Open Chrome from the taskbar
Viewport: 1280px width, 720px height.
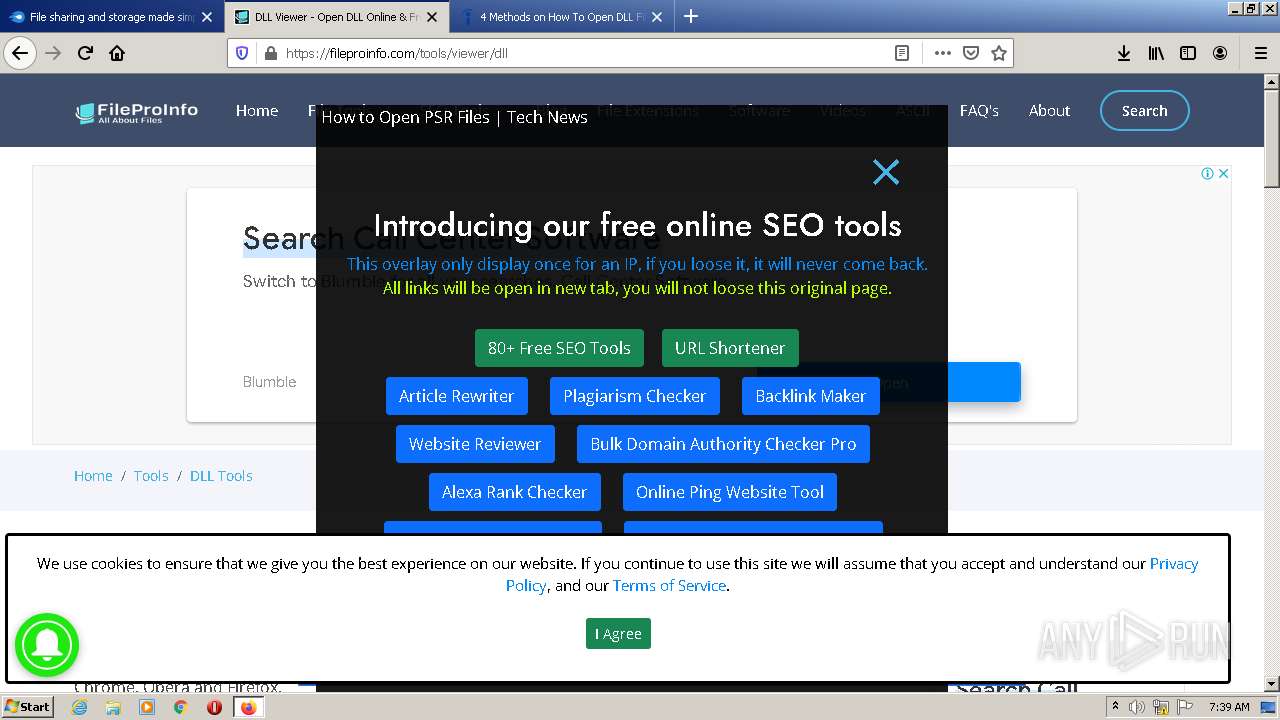coord(180,707)
